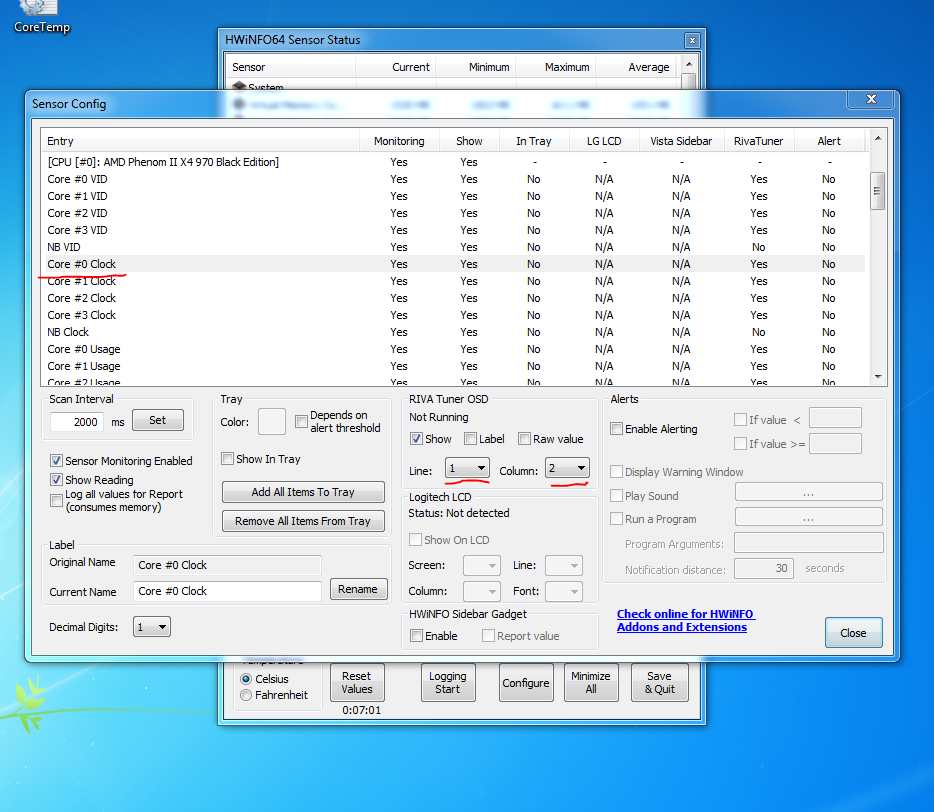Click the Close button in Sensor Config

click(x=853, y=633)
